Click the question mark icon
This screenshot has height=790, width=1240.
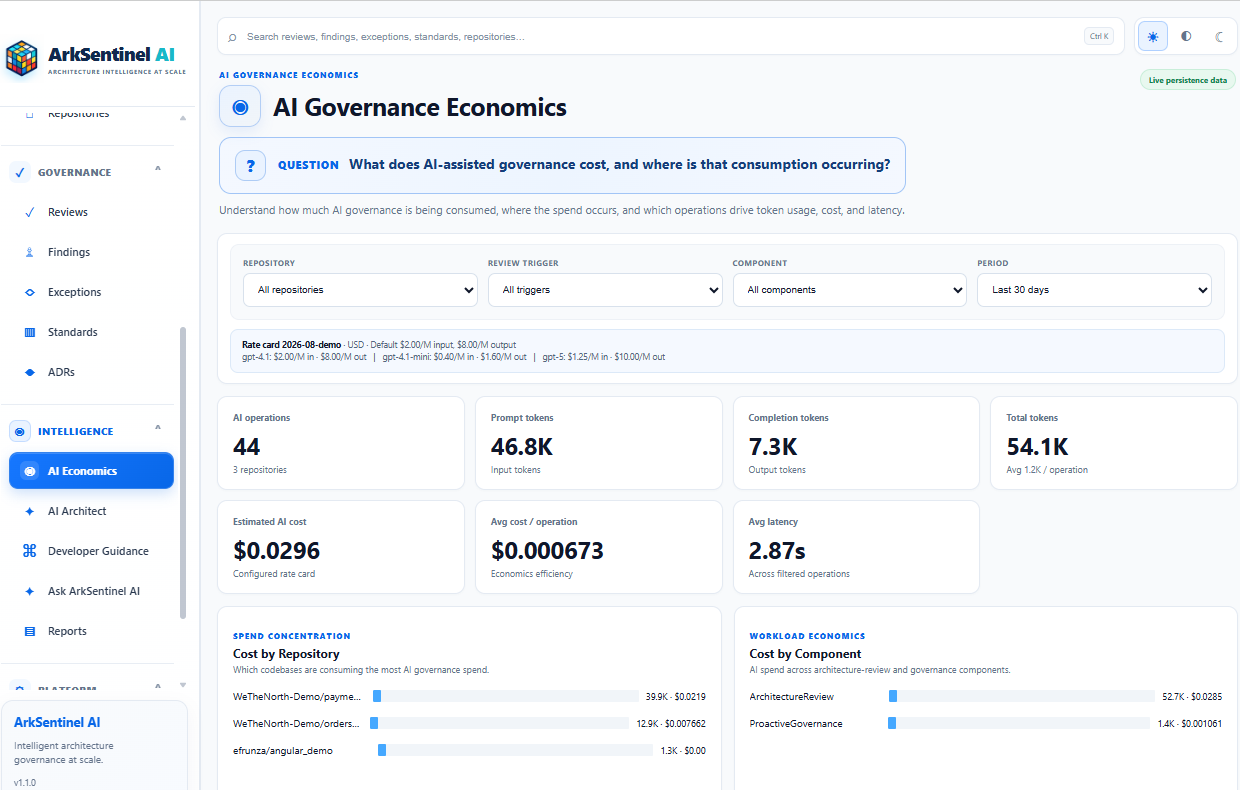pyautogui.click(x=250, y=165)
